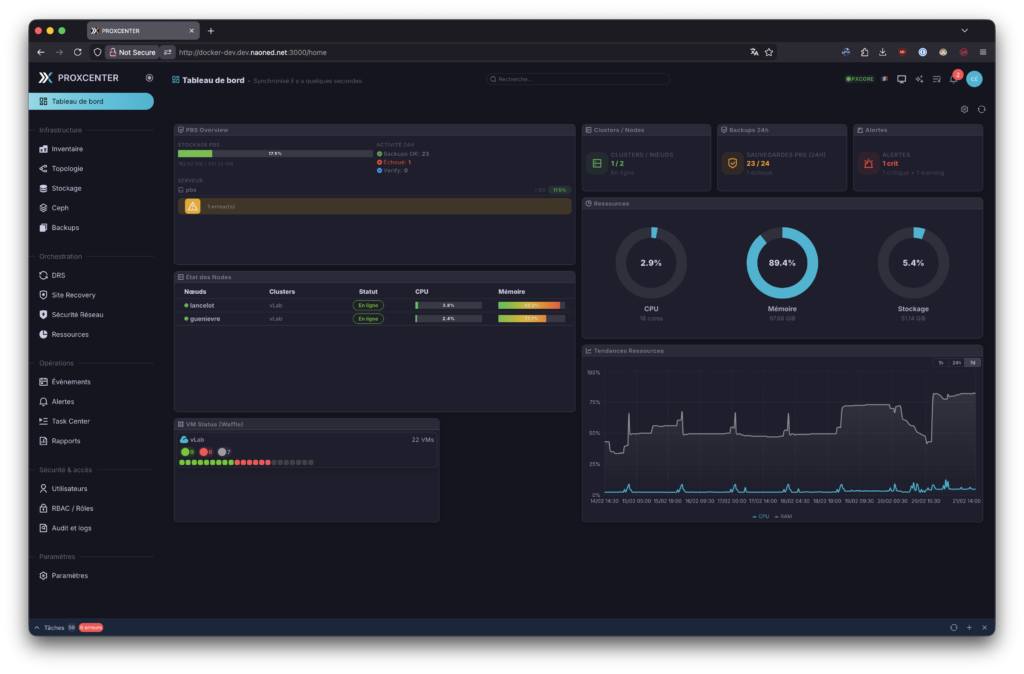Toggle CPU series in chart legend

click(x=760, y=516)
